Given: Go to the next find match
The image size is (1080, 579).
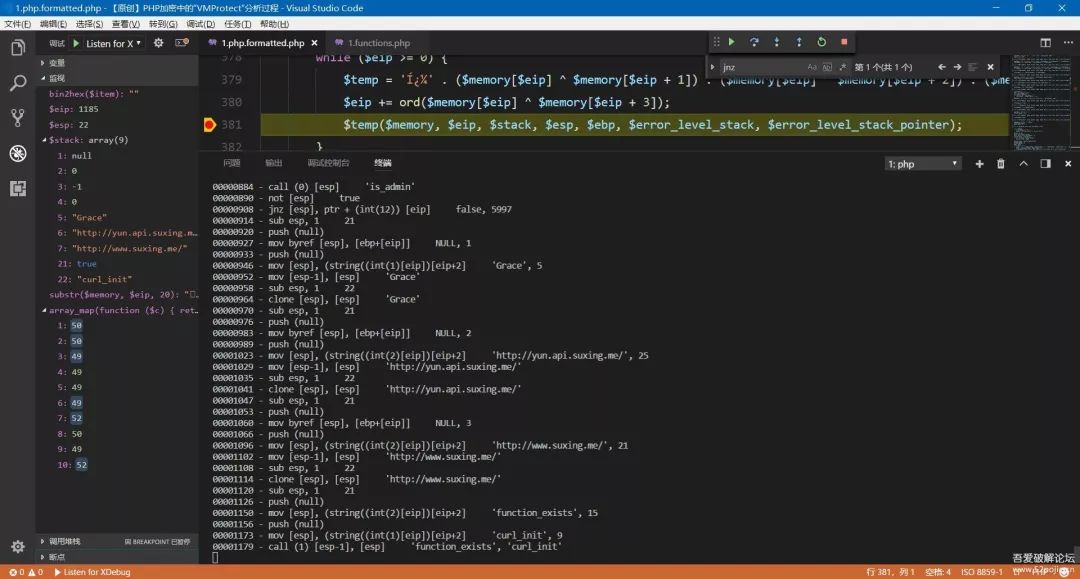Looking at the screenshot, I should coord(957,67).
